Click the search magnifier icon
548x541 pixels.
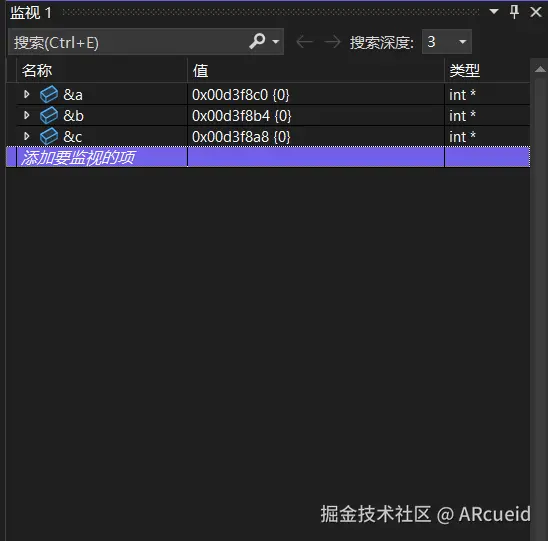[258, 41]
